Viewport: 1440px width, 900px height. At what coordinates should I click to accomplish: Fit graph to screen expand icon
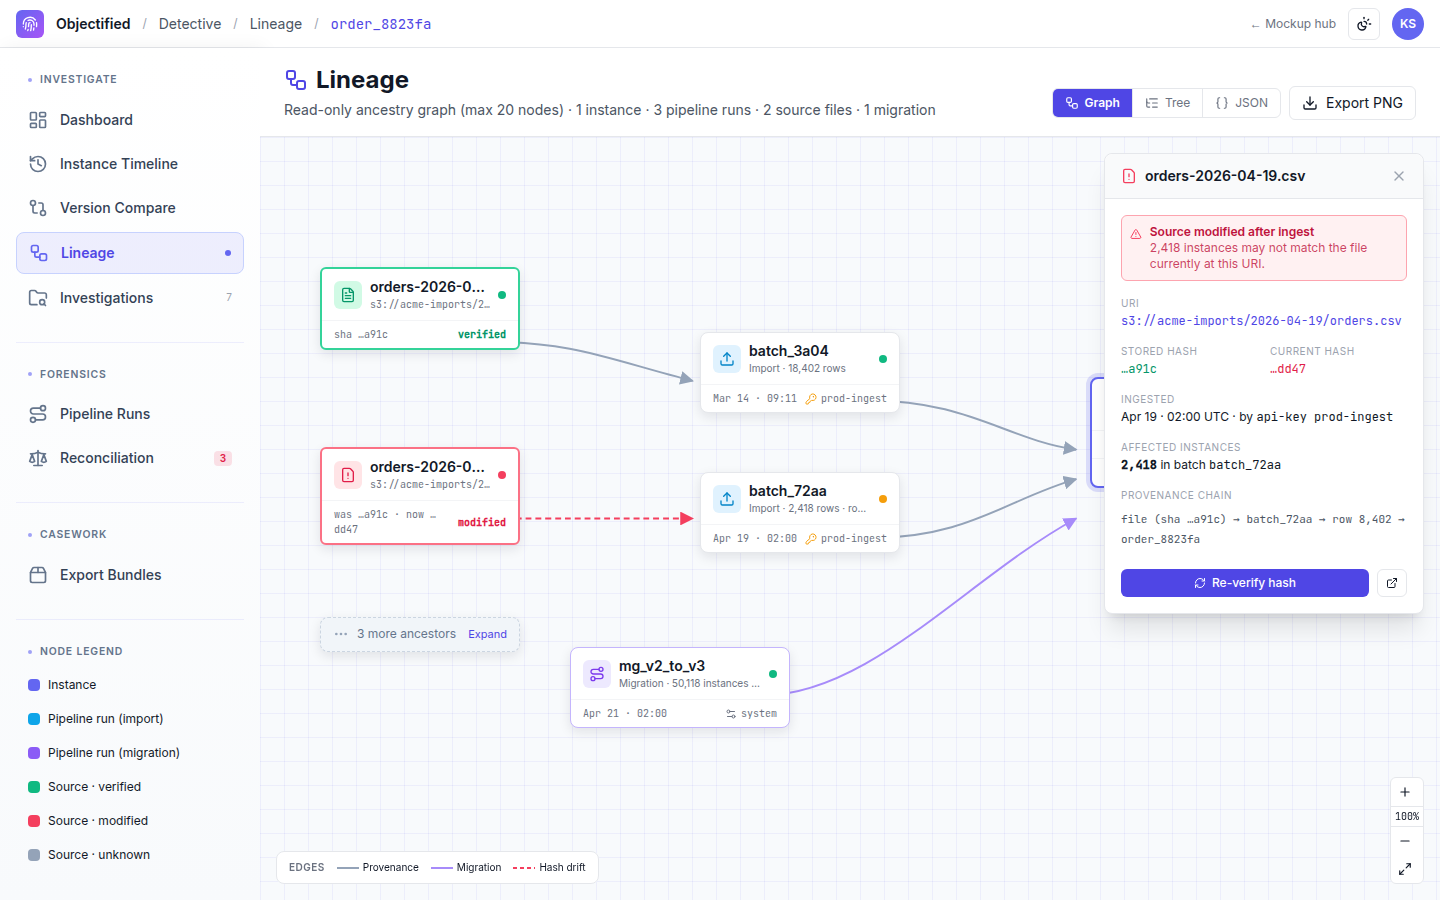click(1405, 869)
